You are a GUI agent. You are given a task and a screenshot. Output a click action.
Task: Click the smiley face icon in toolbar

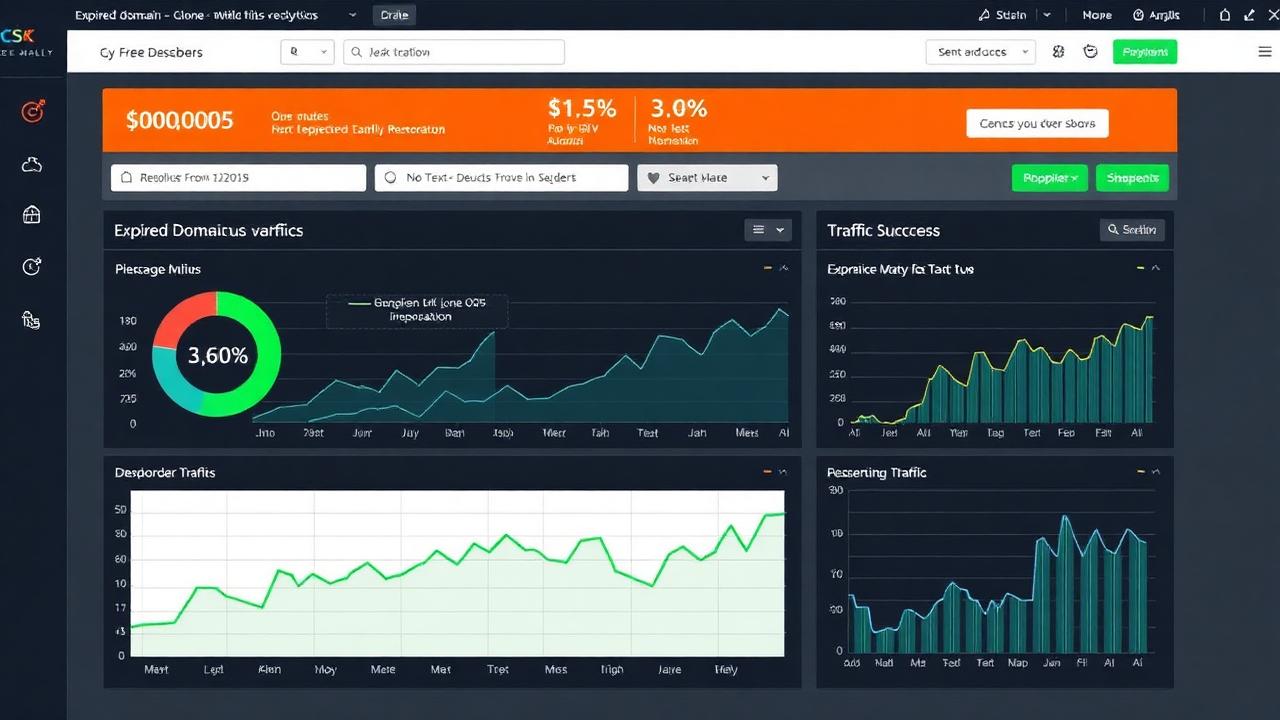1091,52
